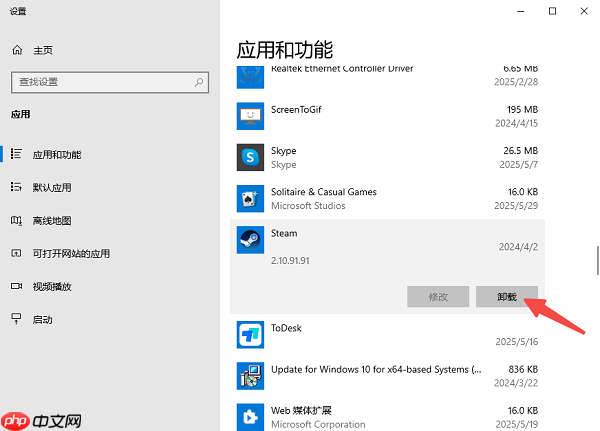Click the 836 KB update size
The height and width of the screenshot is (431, 600).
pyautogui.click(x=523, y=369)
